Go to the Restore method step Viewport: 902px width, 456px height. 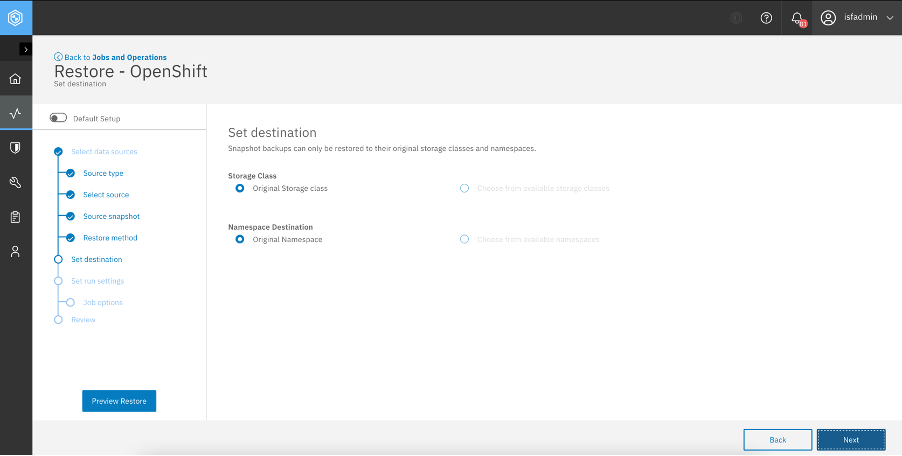(x=110, y=238)
